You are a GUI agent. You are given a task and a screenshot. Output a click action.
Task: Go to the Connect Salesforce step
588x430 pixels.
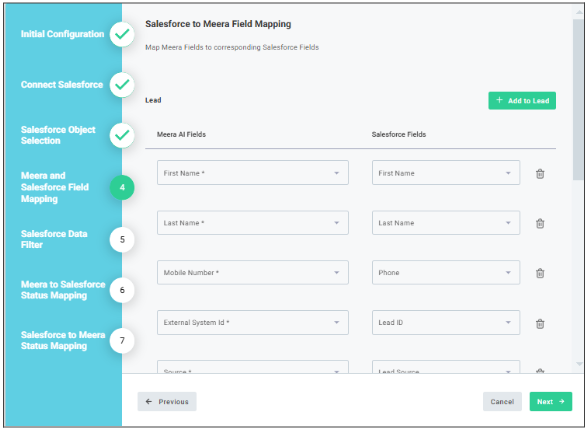point(62,85)
